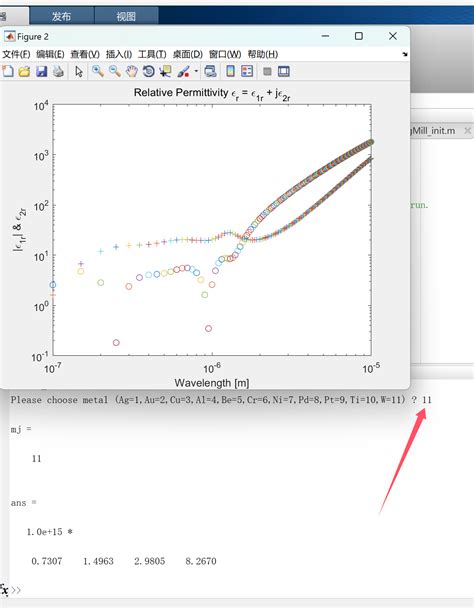Toggle the Insert Colorbar button
The image size is (474, 608).
(x=230, y=71)
